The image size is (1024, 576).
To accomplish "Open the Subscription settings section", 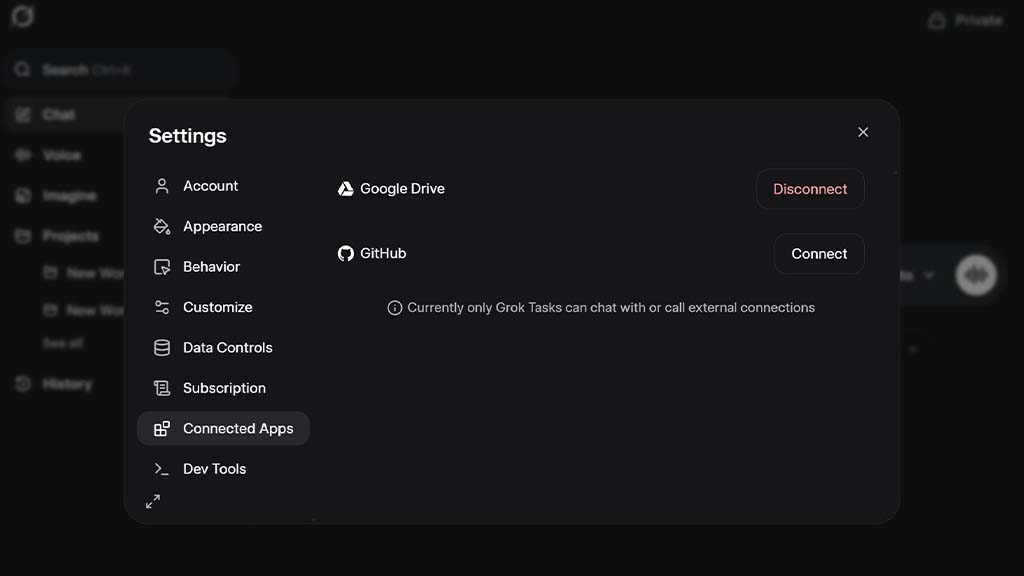I will pyautogui.click(x=223, y=388).
